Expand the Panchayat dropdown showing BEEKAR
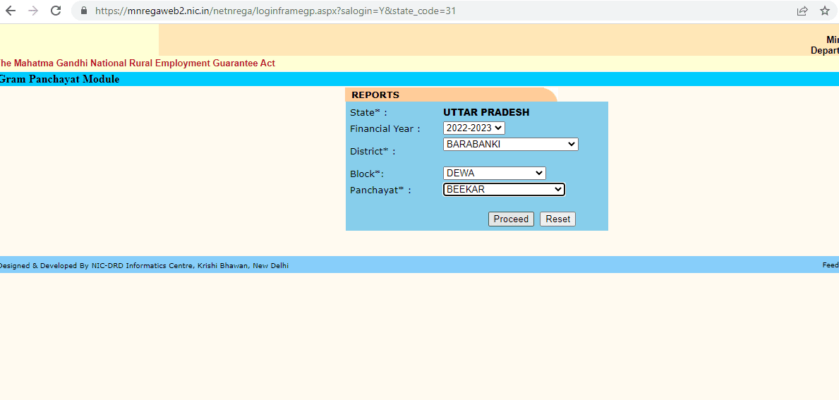Image resolution: width=839 pixels, height=400 pixels. click(504, 189)
